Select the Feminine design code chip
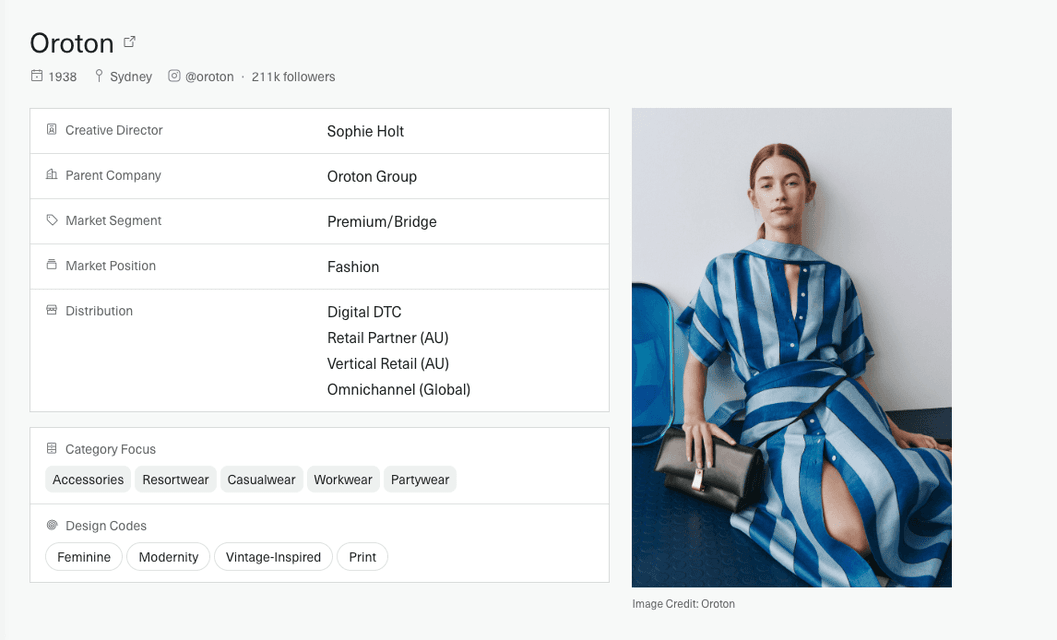Viewport: 1057px width, 640px height. pos(84,557)
